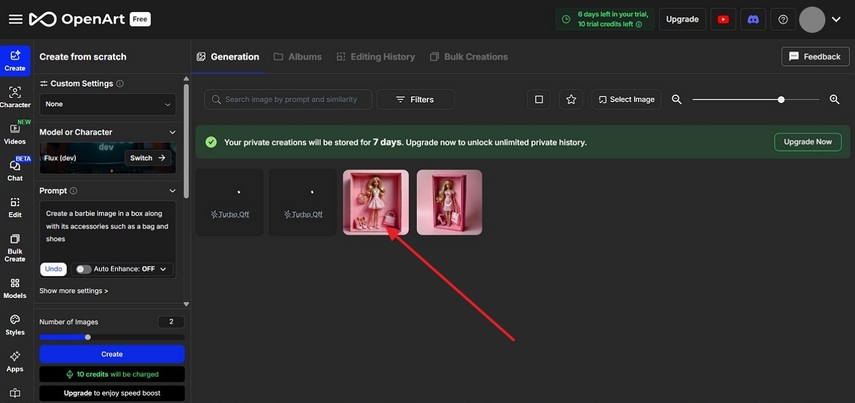Click the Feedback button

coord(815,56)
